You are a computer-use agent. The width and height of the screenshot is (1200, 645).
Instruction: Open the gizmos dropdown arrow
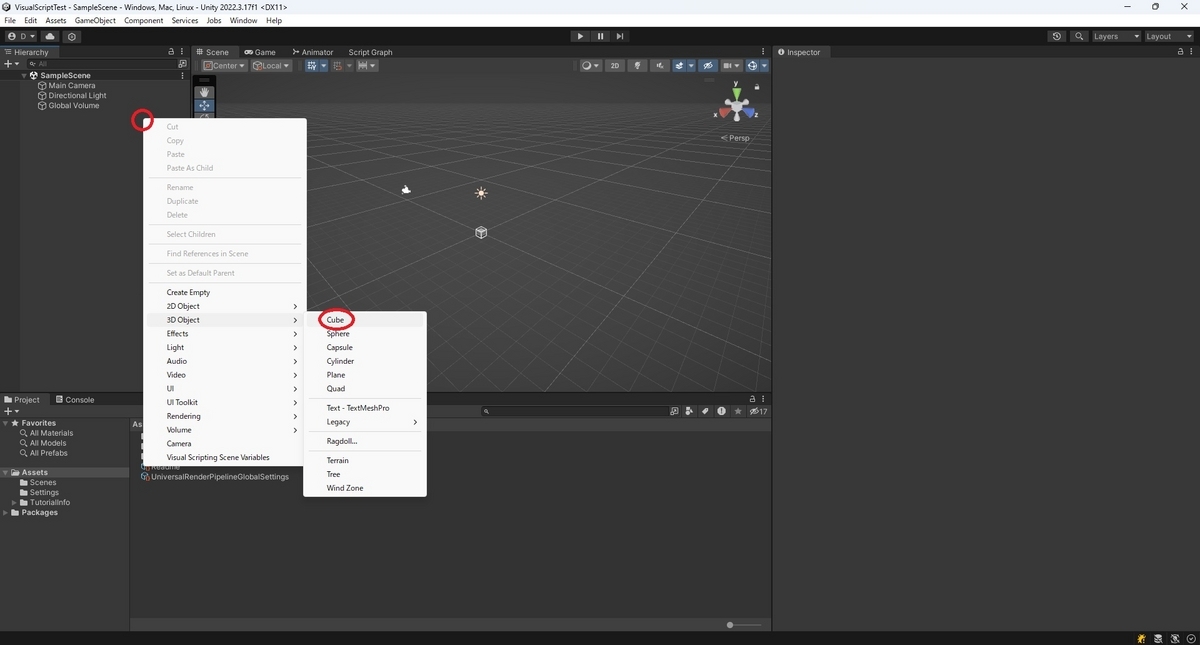pyautogui.click(x=764, y=66)
